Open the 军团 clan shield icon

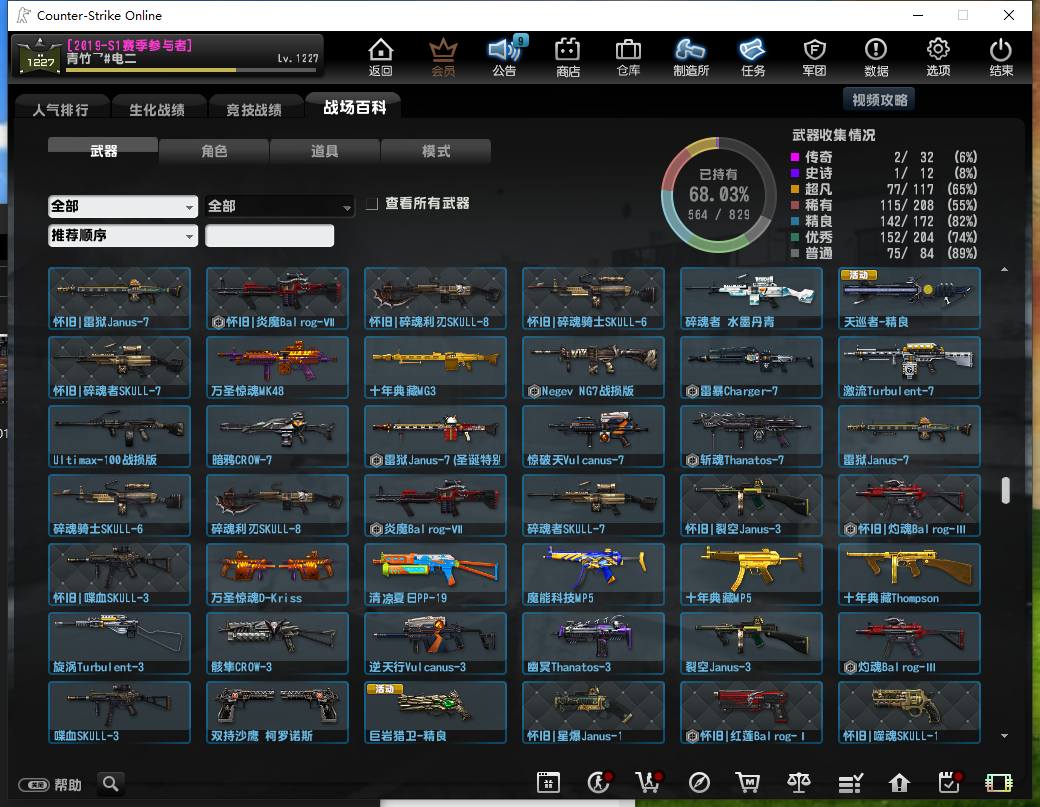(814, 57)
